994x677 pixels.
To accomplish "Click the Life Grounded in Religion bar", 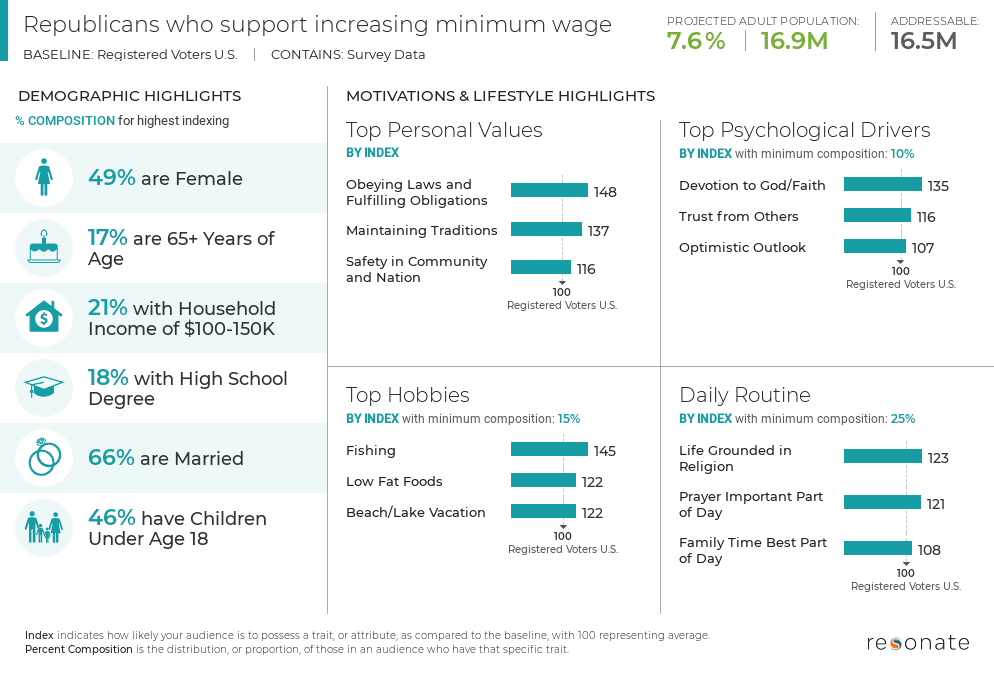I will (x=882, y=457).
